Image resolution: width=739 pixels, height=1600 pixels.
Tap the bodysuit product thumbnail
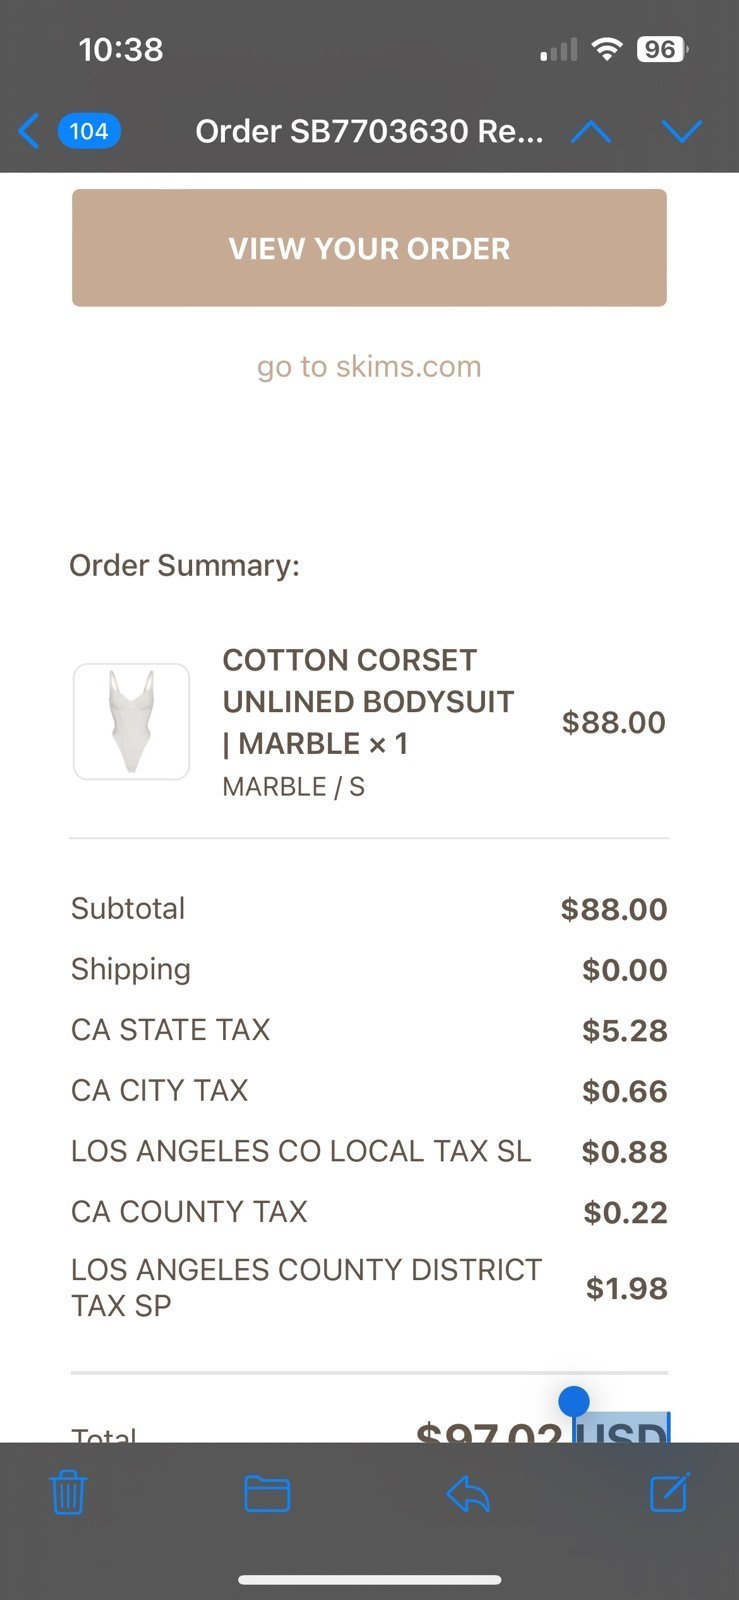pyautogui.click(x=131, y=721)
